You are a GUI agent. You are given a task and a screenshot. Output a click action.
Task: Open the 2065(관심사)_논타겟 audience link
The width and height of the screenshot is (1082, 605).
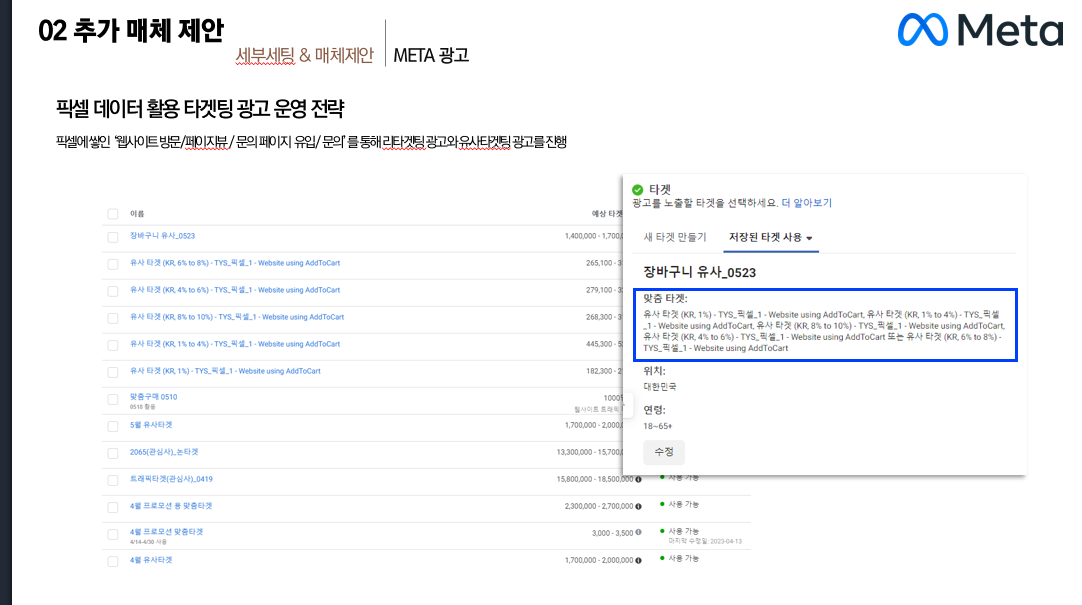(x=164, y=452)
